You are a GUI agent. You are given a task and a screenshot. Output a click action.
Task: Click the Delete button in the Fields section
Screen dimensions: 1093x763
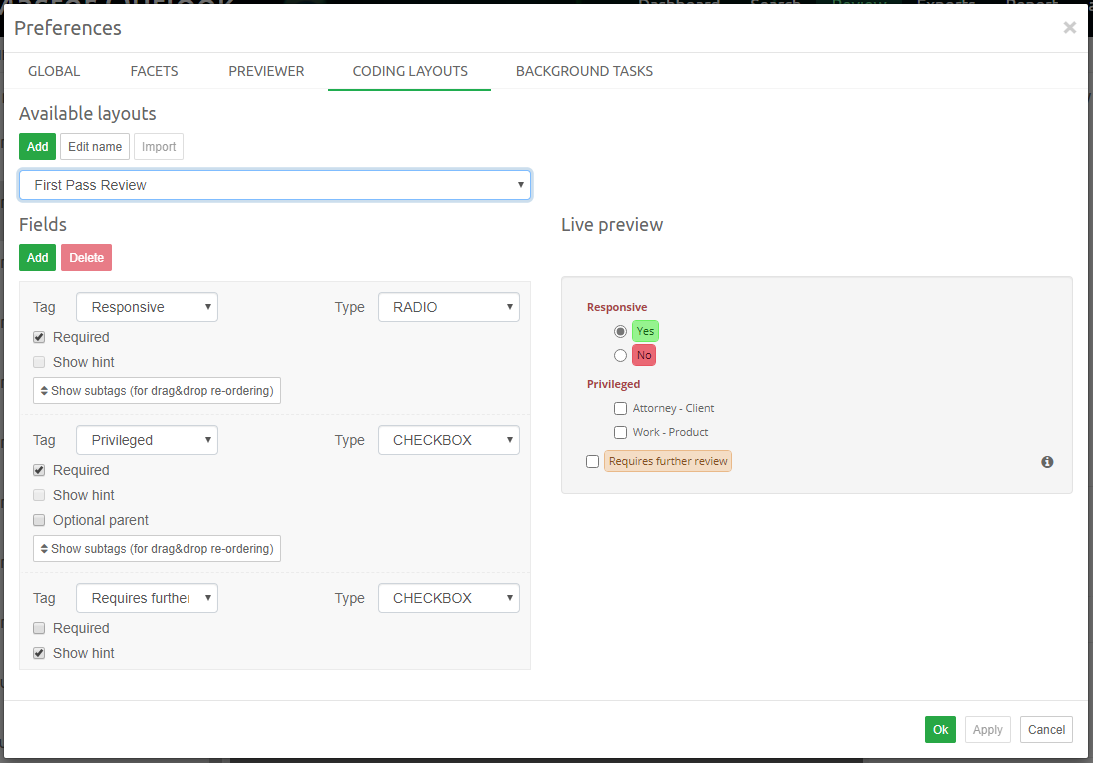[86, 257]
